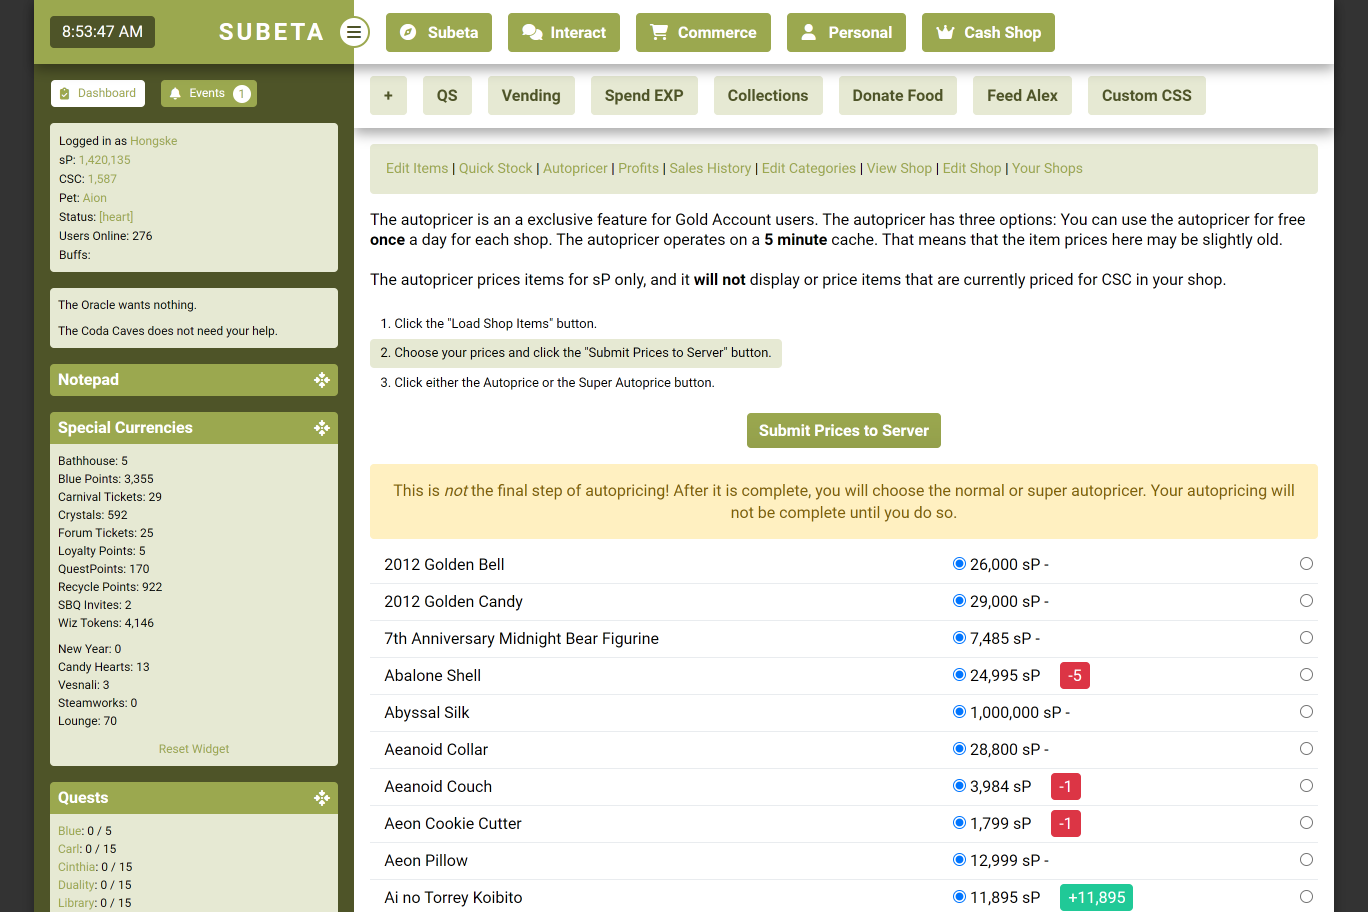Select right-side radio for Abalone Shell
The width and height of the screenshot is (1368, 912).
pos(1306,675)
